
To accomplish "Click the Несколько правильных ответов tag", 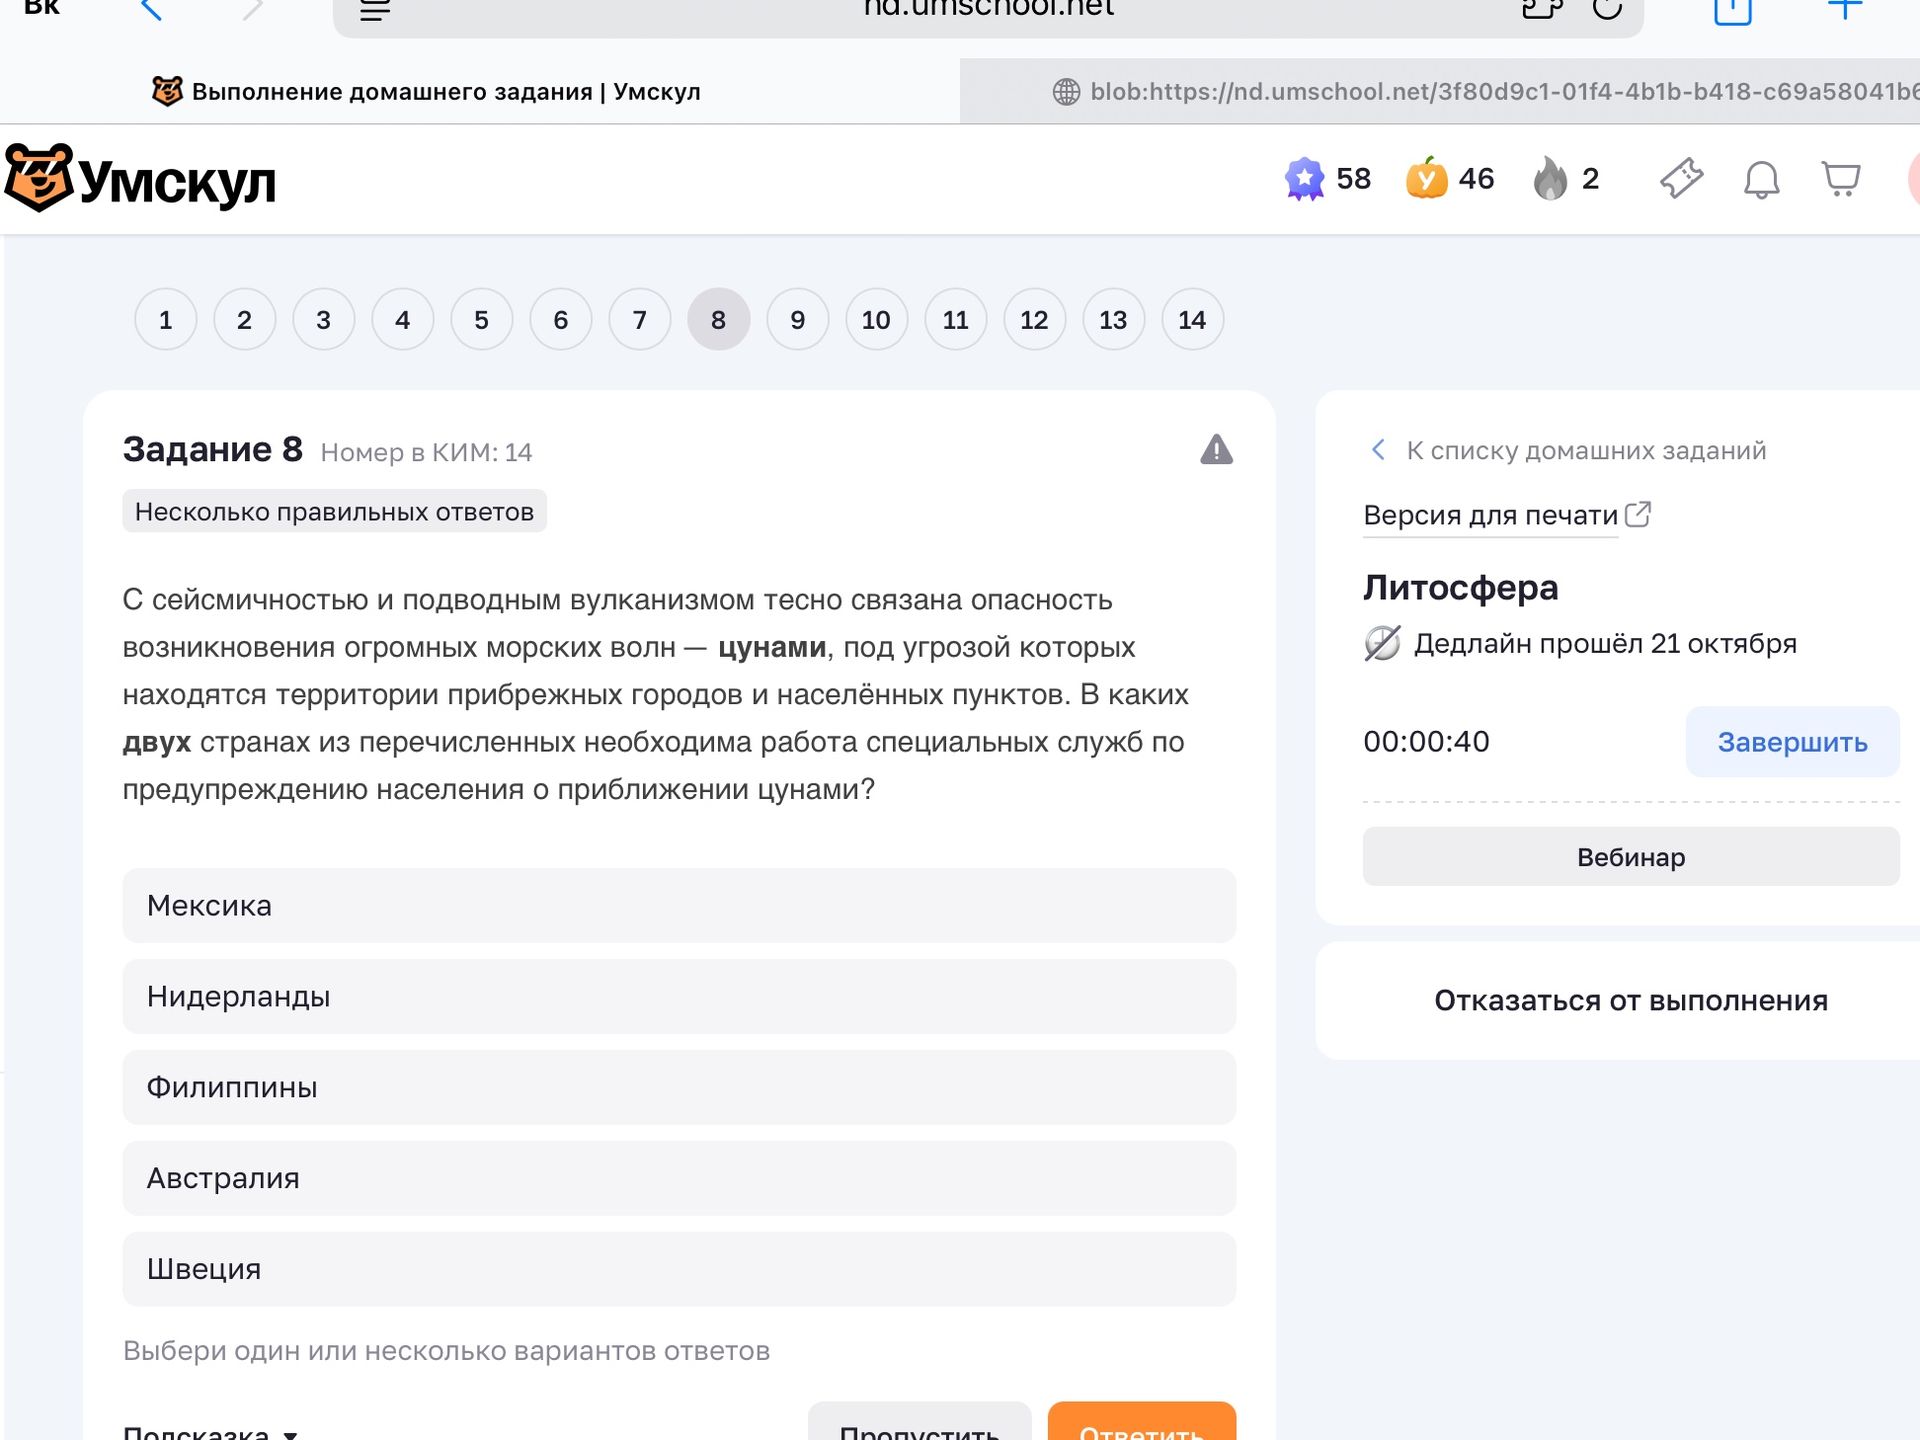I will [x=334, y=511].
